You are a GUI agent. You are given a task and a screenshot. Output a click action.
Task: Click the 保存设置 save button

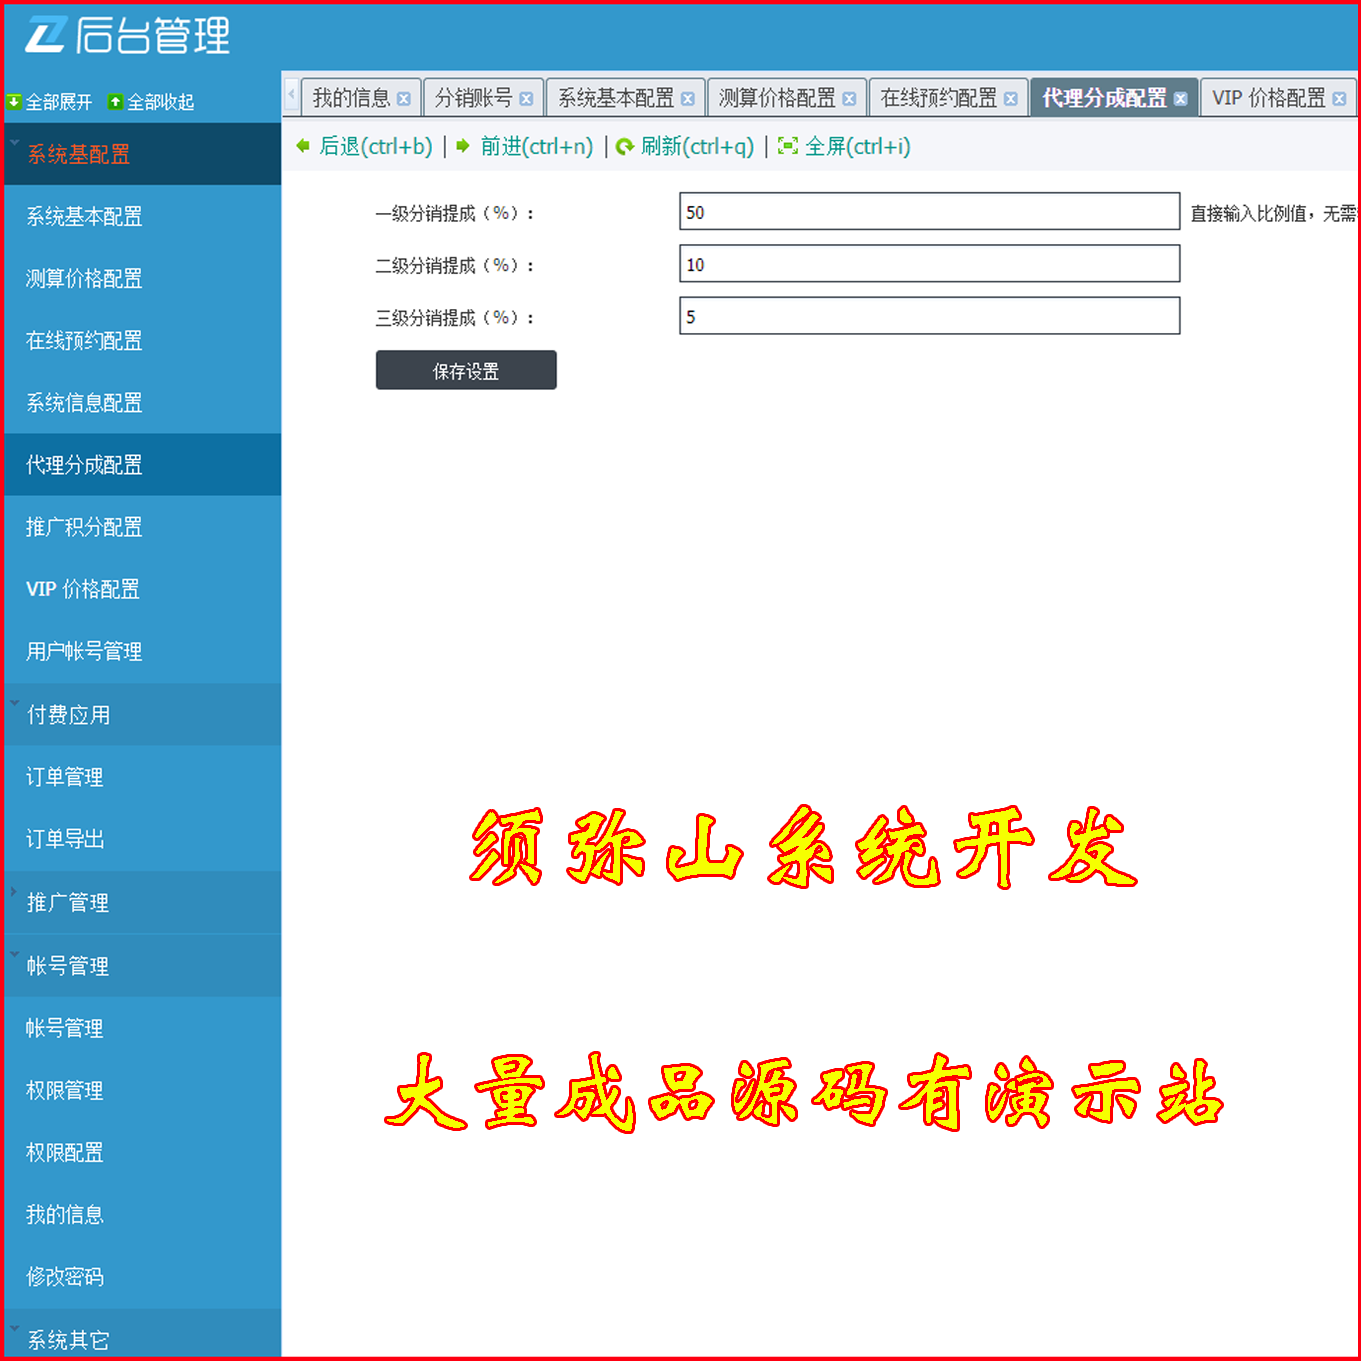pyautogui.click(x=465, y=369)
